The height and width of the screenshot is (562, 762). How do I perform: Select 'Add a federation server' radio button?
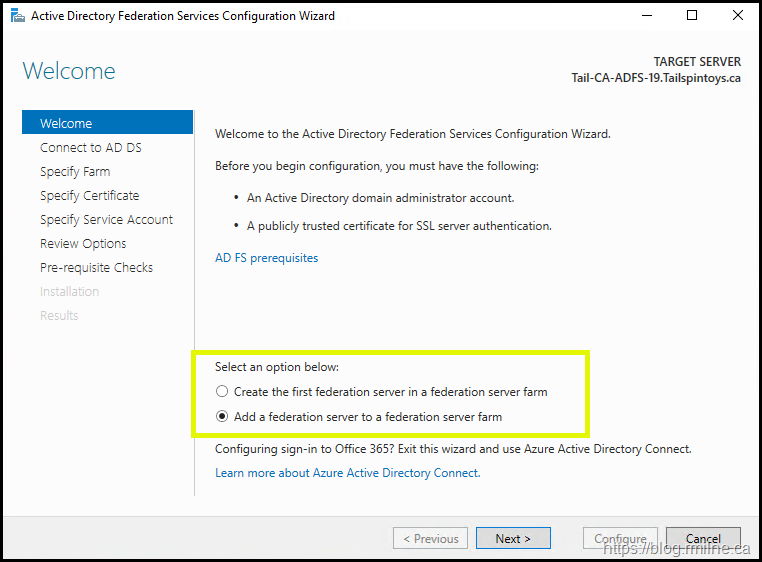point(222,417)
